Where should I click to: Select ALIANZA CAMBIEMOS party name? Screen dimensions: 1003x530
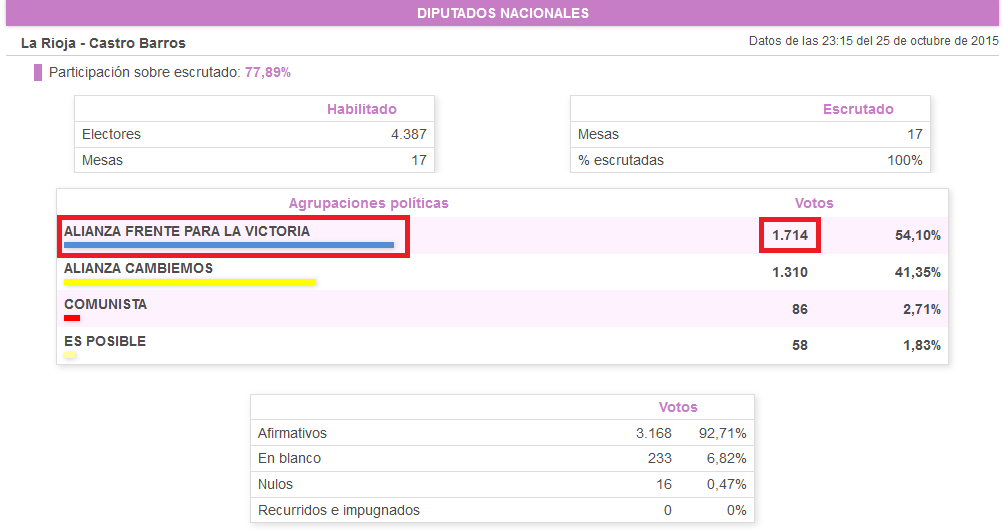[x=138, y=268]
